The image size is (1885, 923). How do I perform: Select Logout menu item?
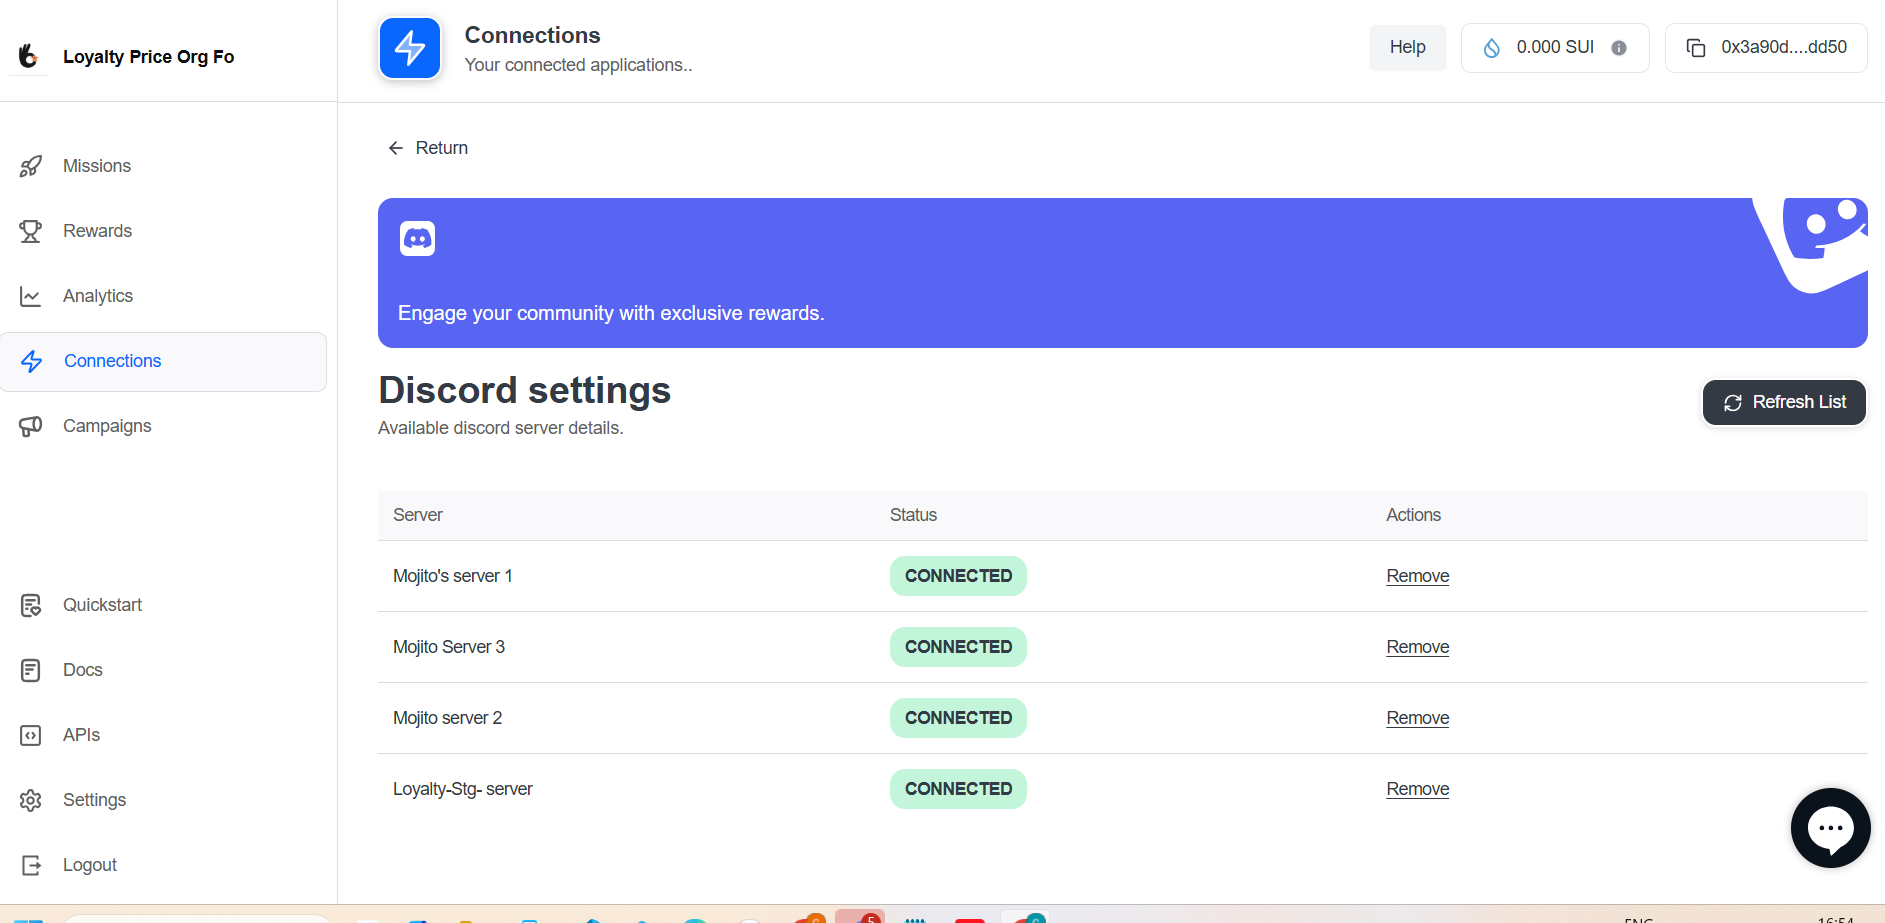click(x=90, y=865)
